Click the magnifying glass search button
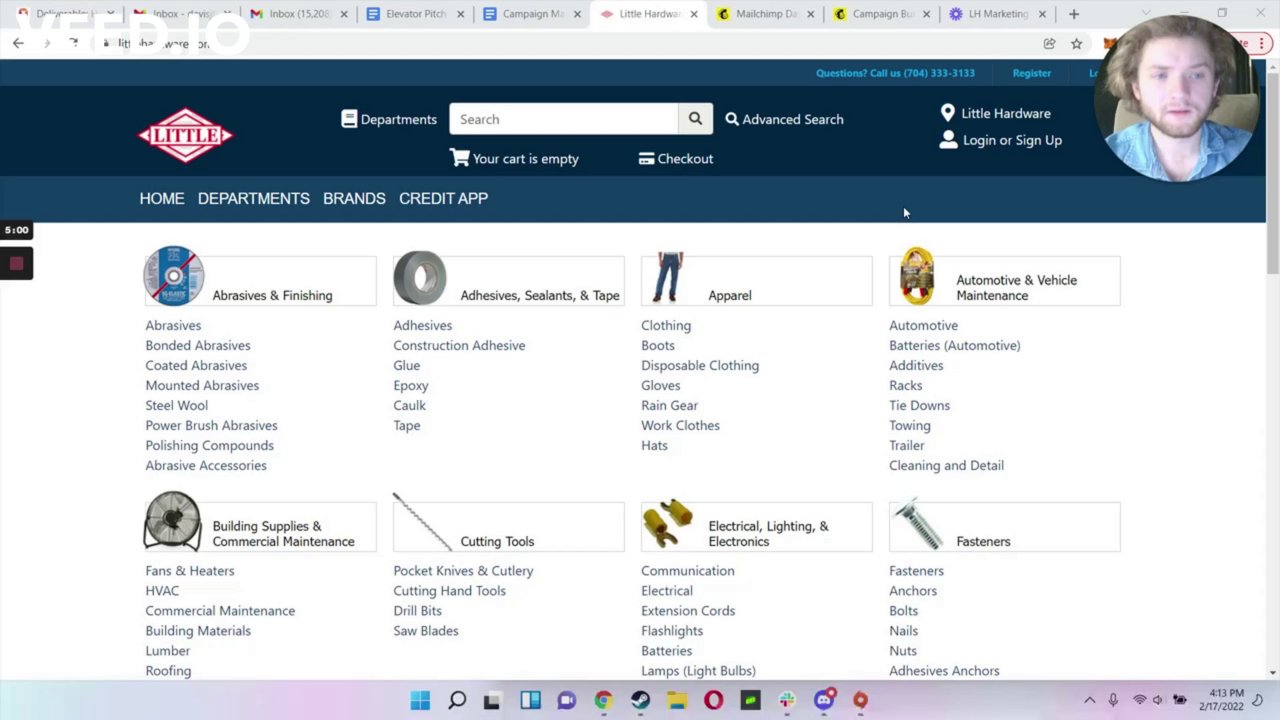1280x720 pixels. point(695,119)
